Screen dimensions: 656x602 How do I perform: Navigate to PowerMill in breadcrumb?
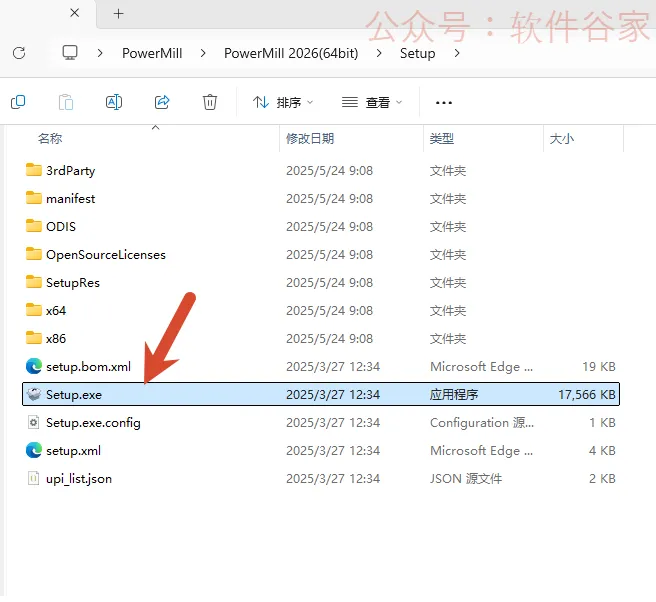tap(152, 54)
